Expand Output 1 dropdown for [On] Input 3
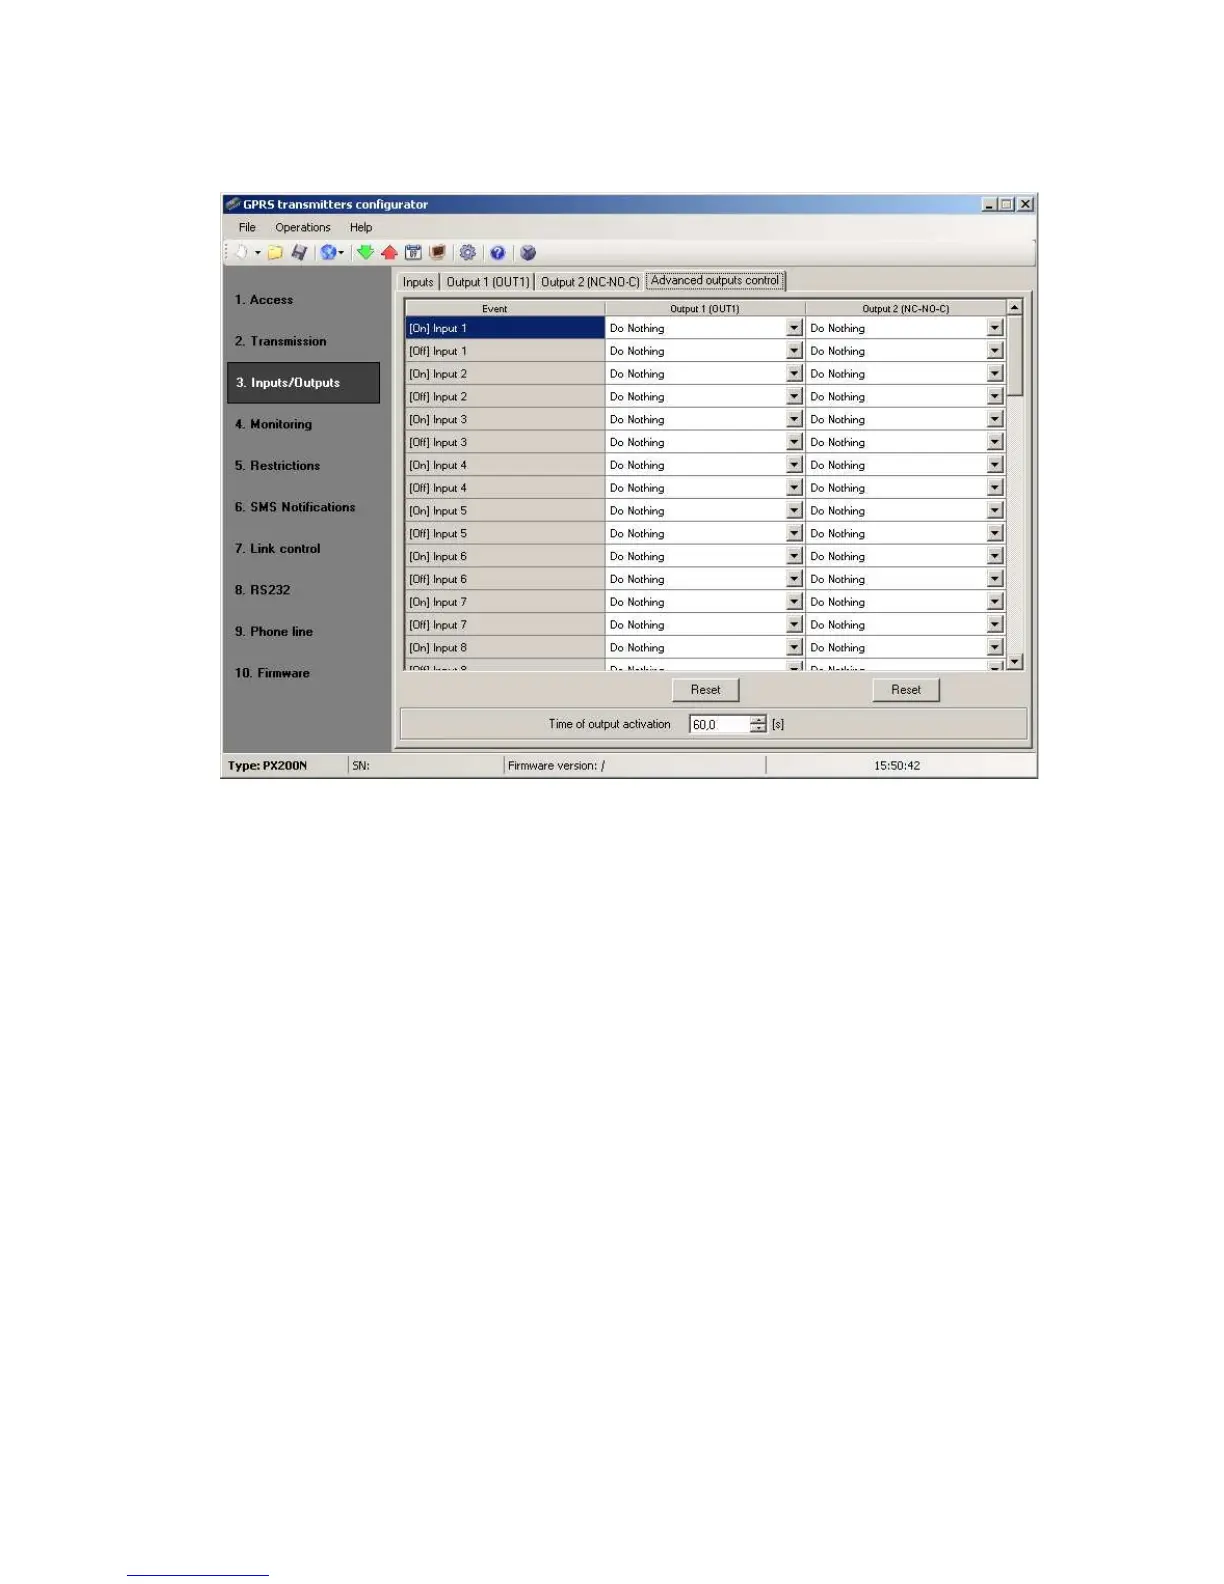The width and height of the screenshot is (1224, 1584). 794,420
